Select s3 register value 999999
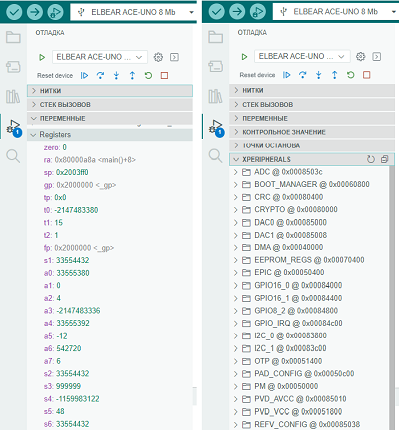399x430 pixels. [x=68, y=386]
